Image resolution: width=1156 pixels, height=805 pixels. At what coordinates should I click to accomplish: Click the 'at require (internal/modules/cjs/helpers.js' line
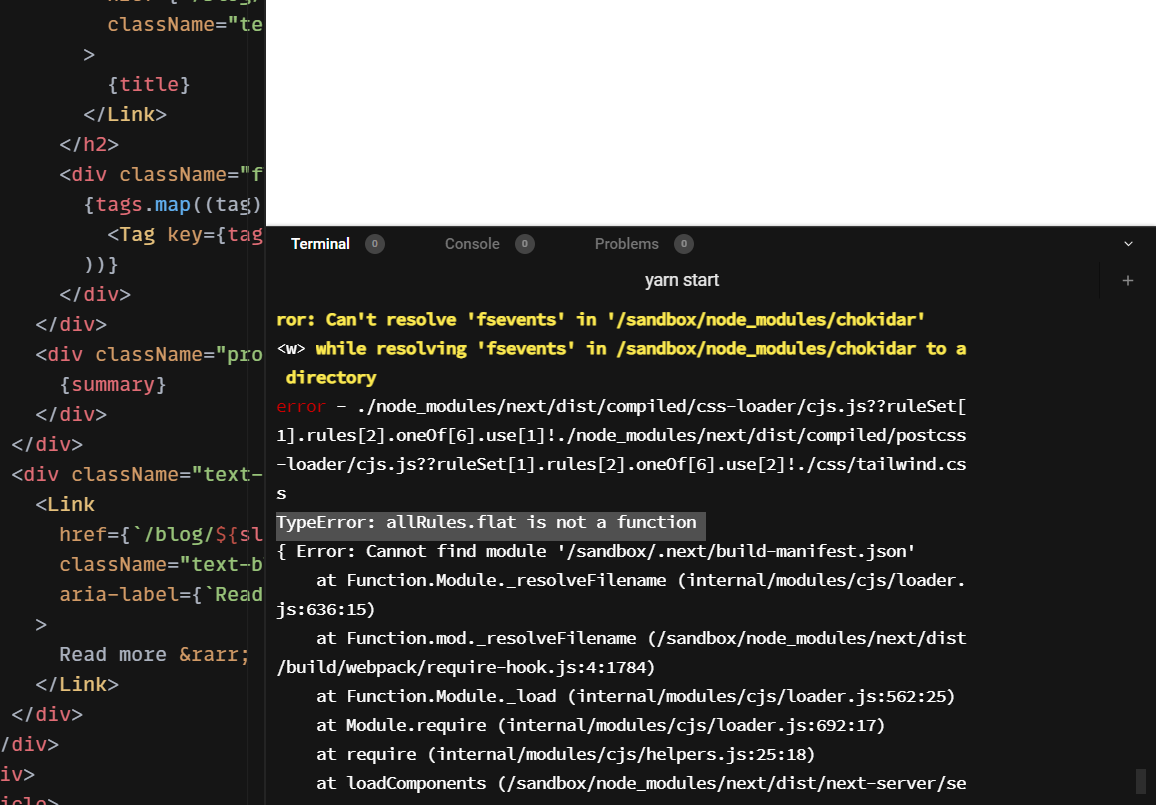point(565,755)
